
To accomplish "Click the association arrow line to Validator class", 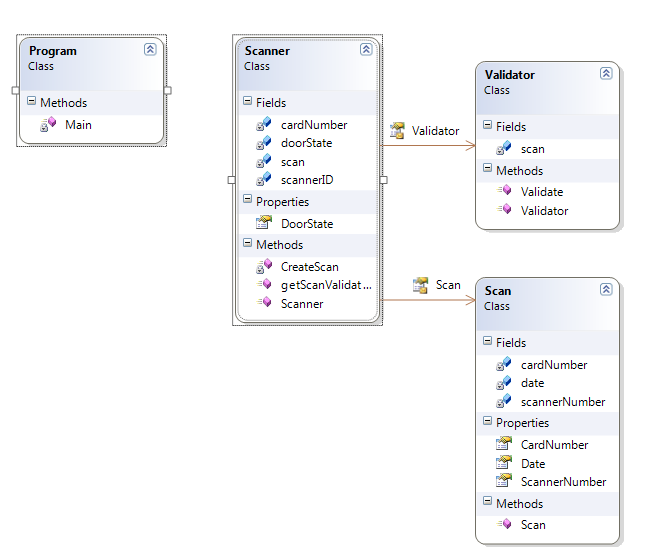I will tap(427, 146).
